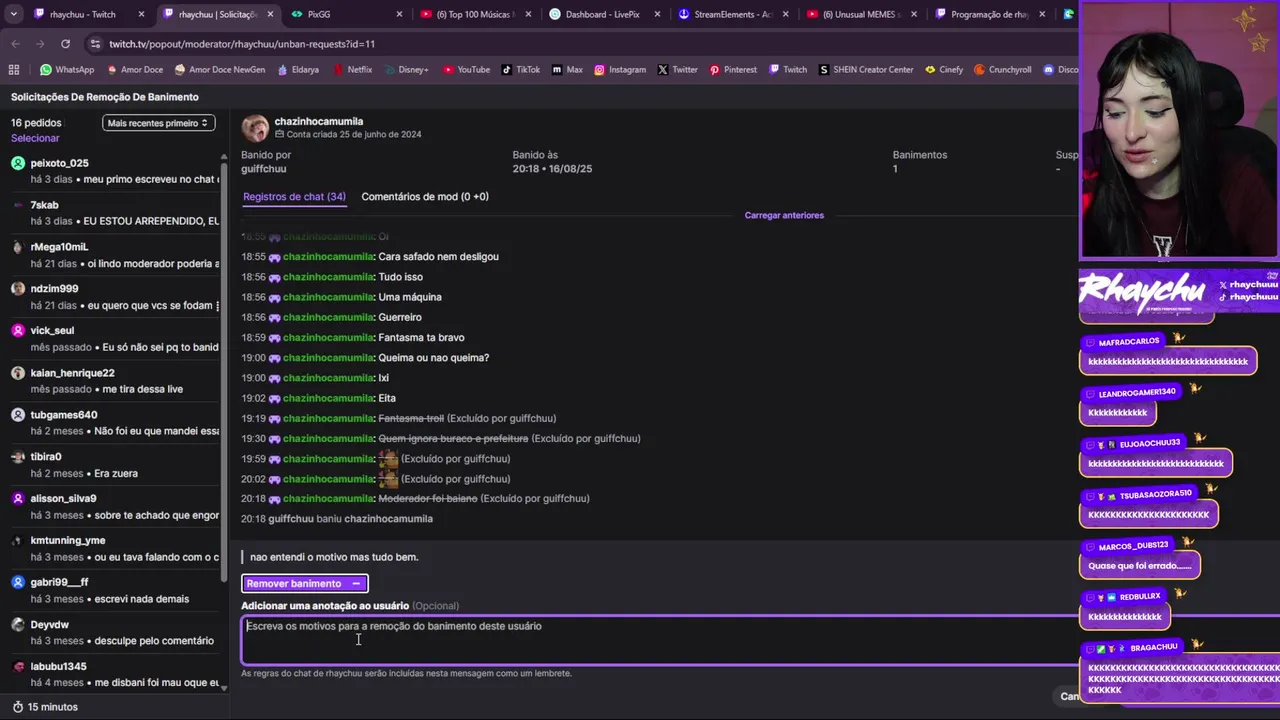Click chazinhocamumila profile avatar
The width and height of the screenshot is (1280, 720).
[x=255, y=128]
